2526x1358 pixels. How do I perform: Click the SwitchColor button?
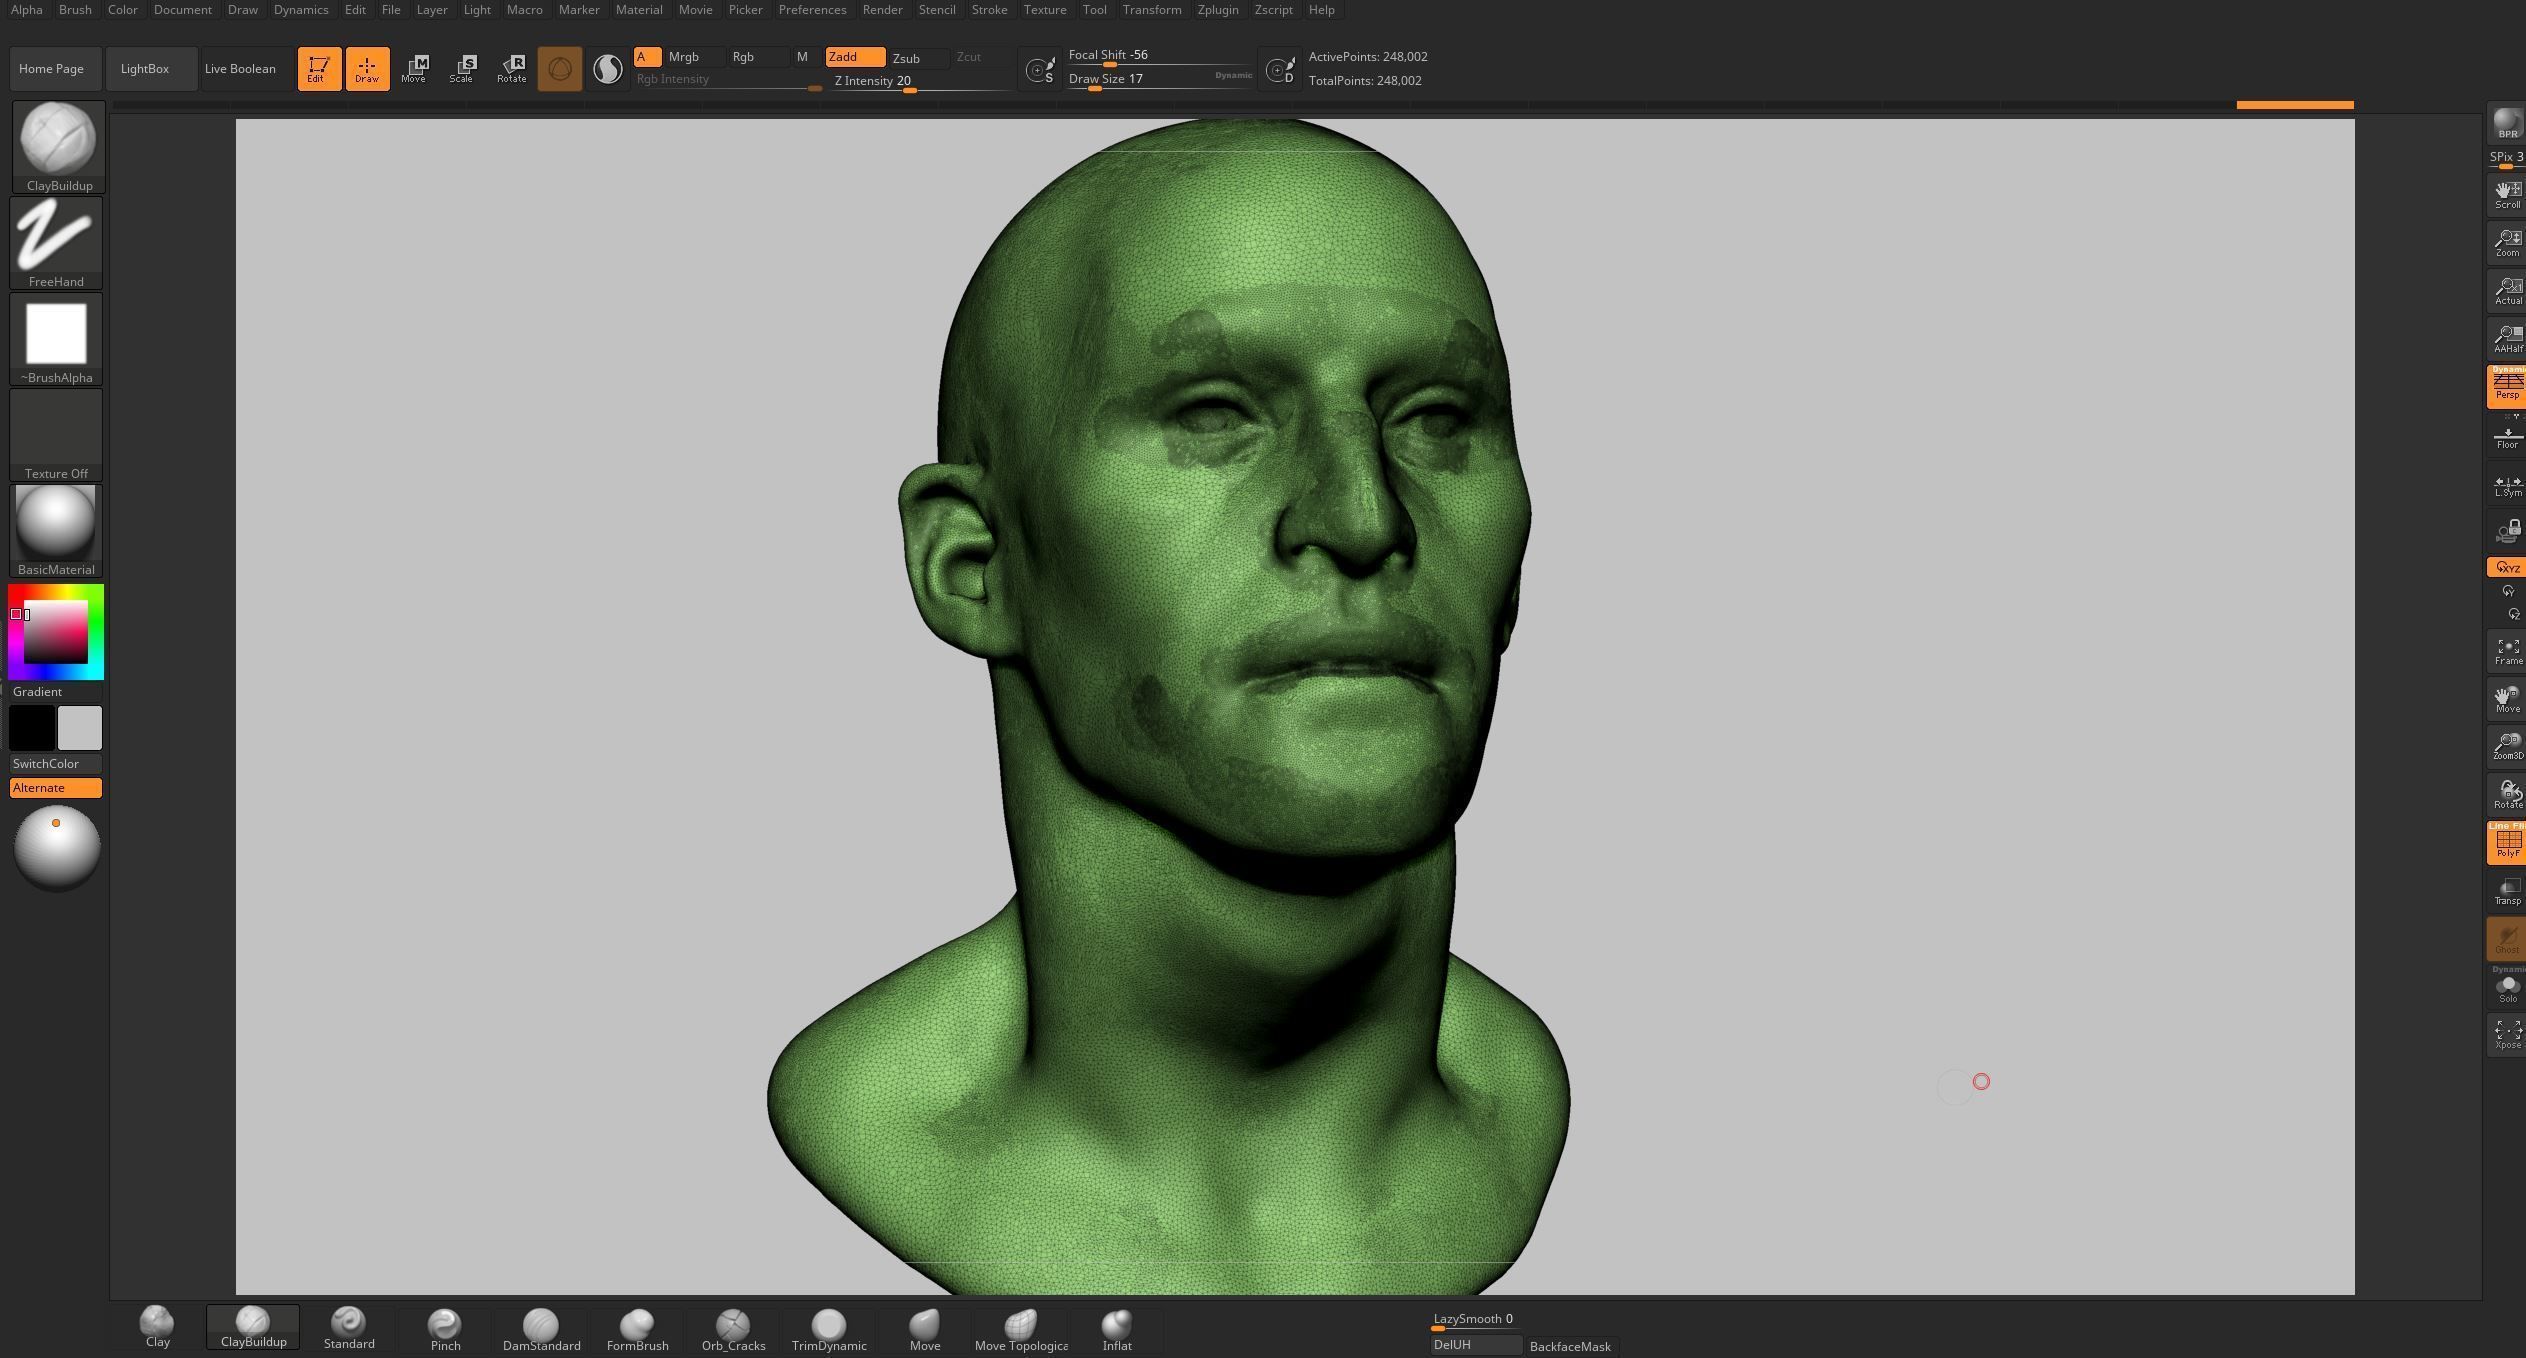coord(56,764)
